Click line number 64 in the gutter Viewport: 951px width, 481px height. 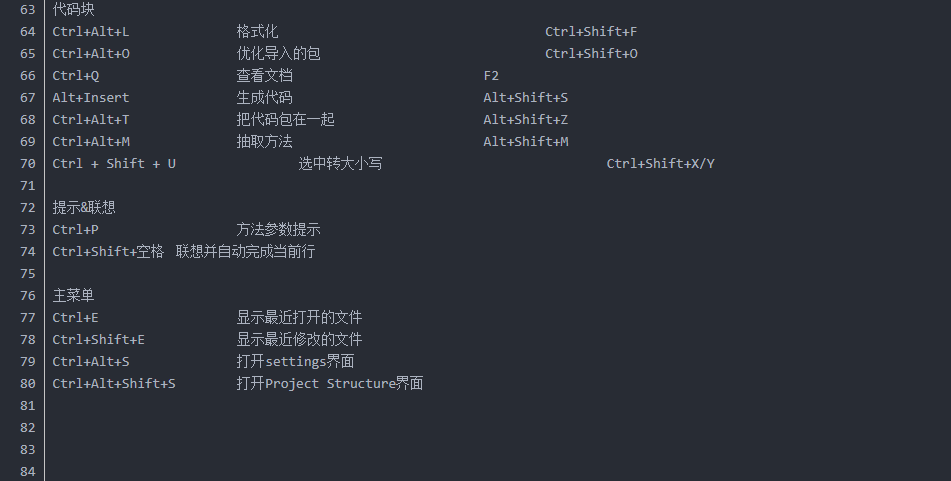click(27, 32)
